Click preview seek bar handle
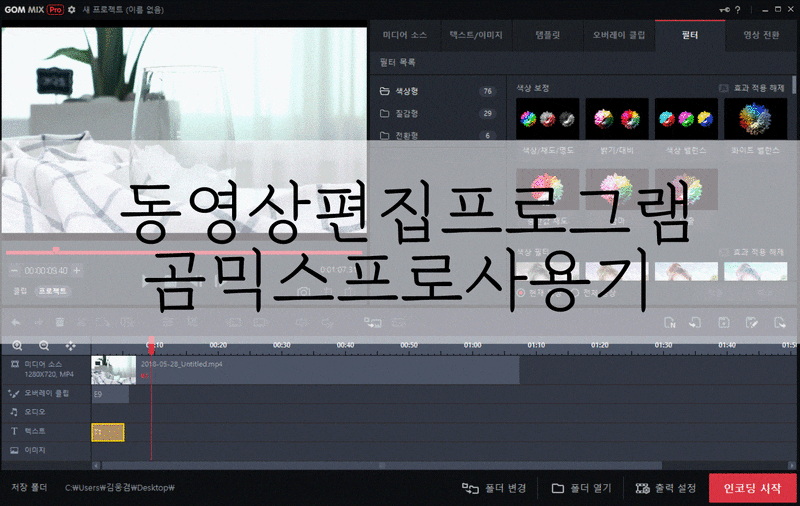 coord(56,250)
